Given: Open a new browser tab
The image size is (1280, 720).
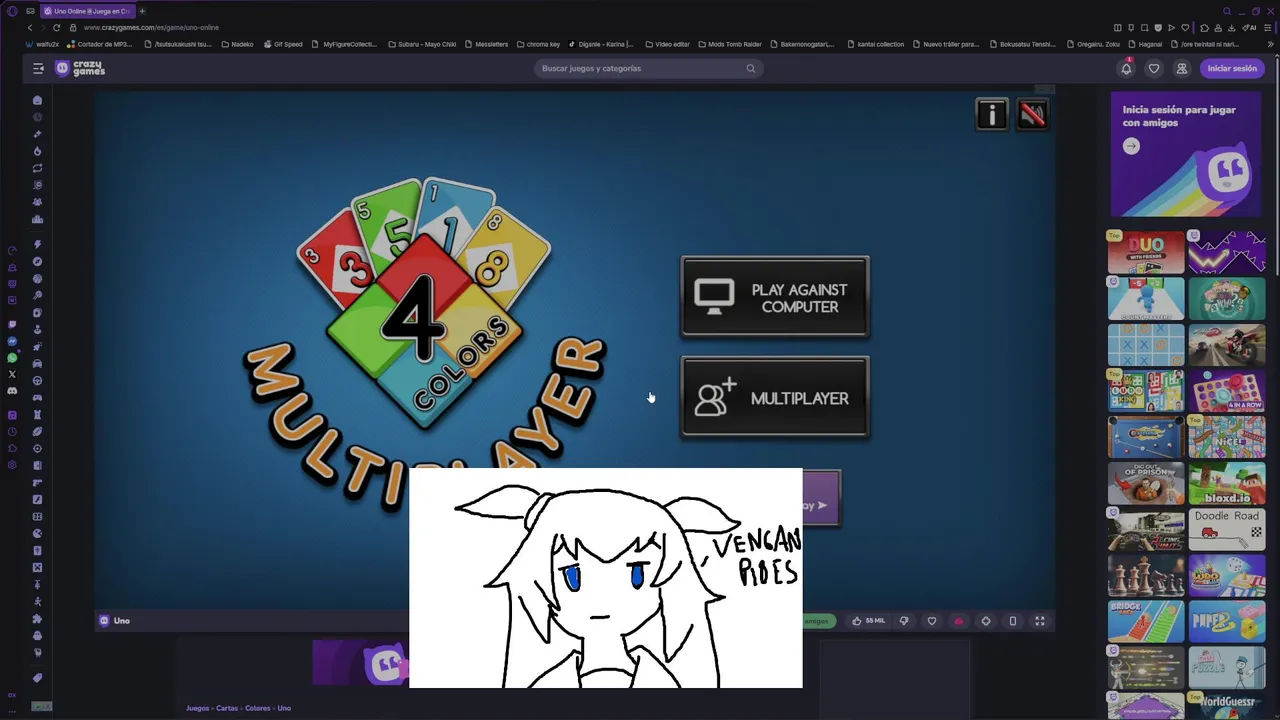Looking at the screenshot, I should (x=142, y=11).
